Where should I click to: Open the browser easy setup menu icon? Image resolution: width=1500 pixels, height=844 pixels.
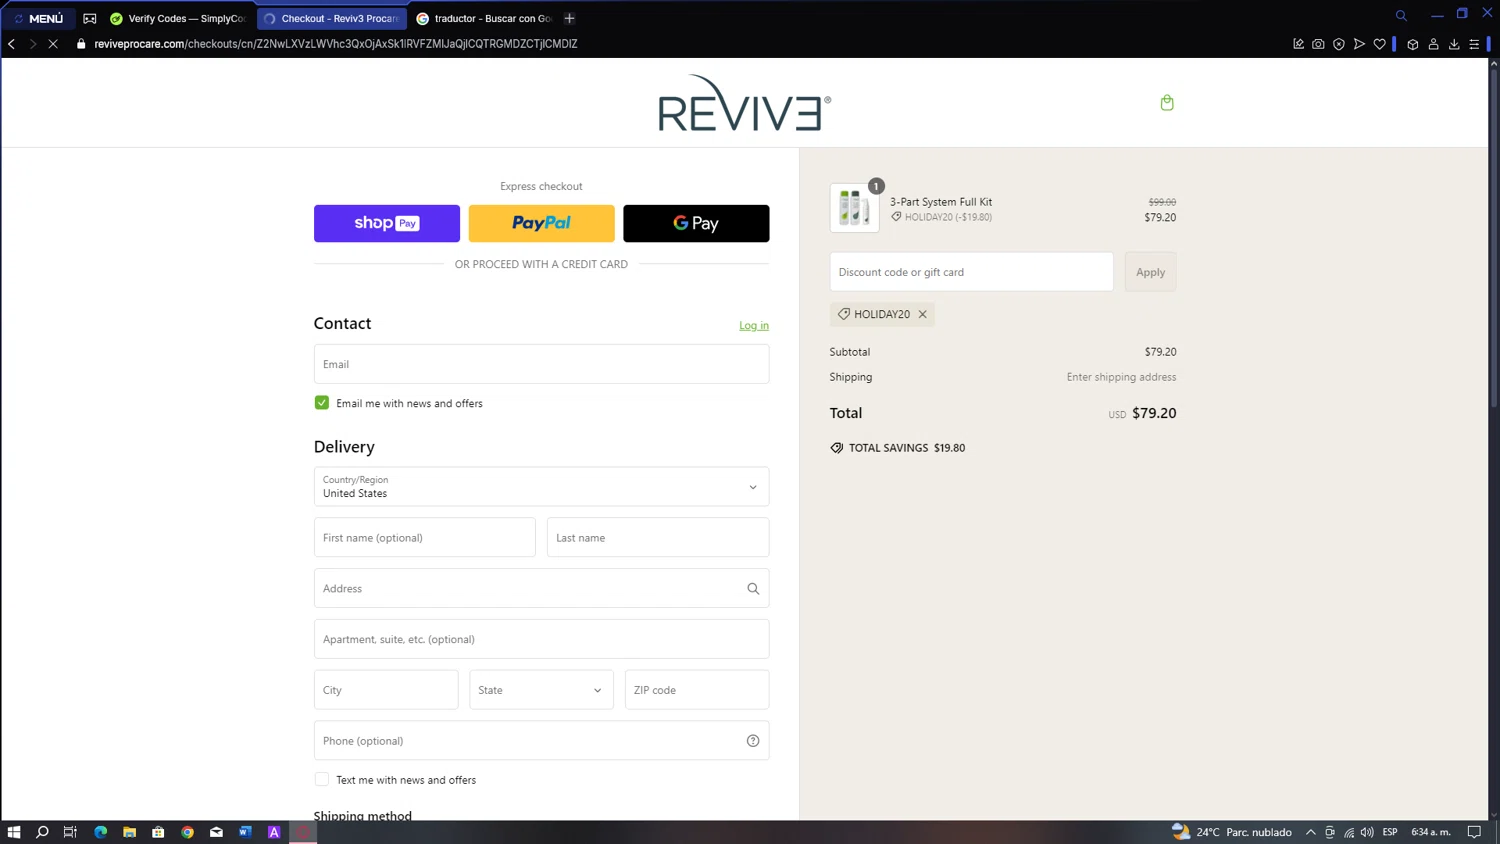click(x=1474, y=44)
